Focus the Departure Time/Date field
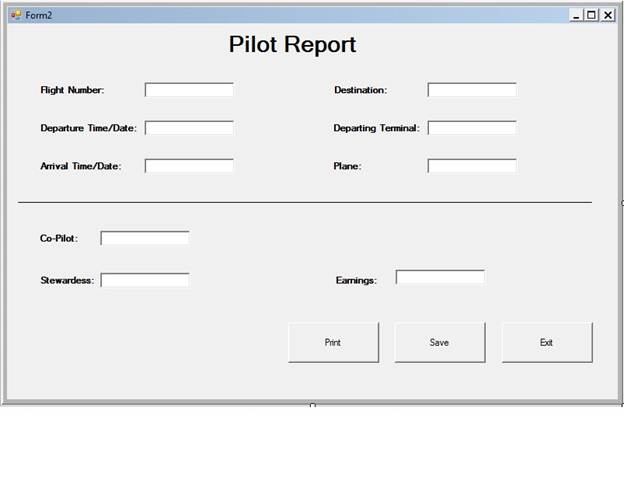 click(189, 128)
